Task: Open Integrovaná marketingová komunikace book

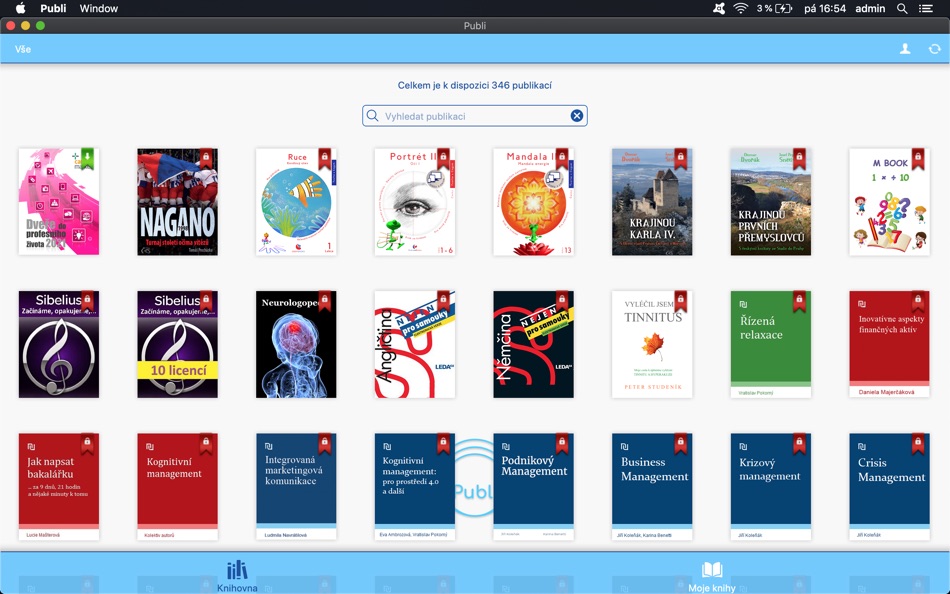Action: 296,487
